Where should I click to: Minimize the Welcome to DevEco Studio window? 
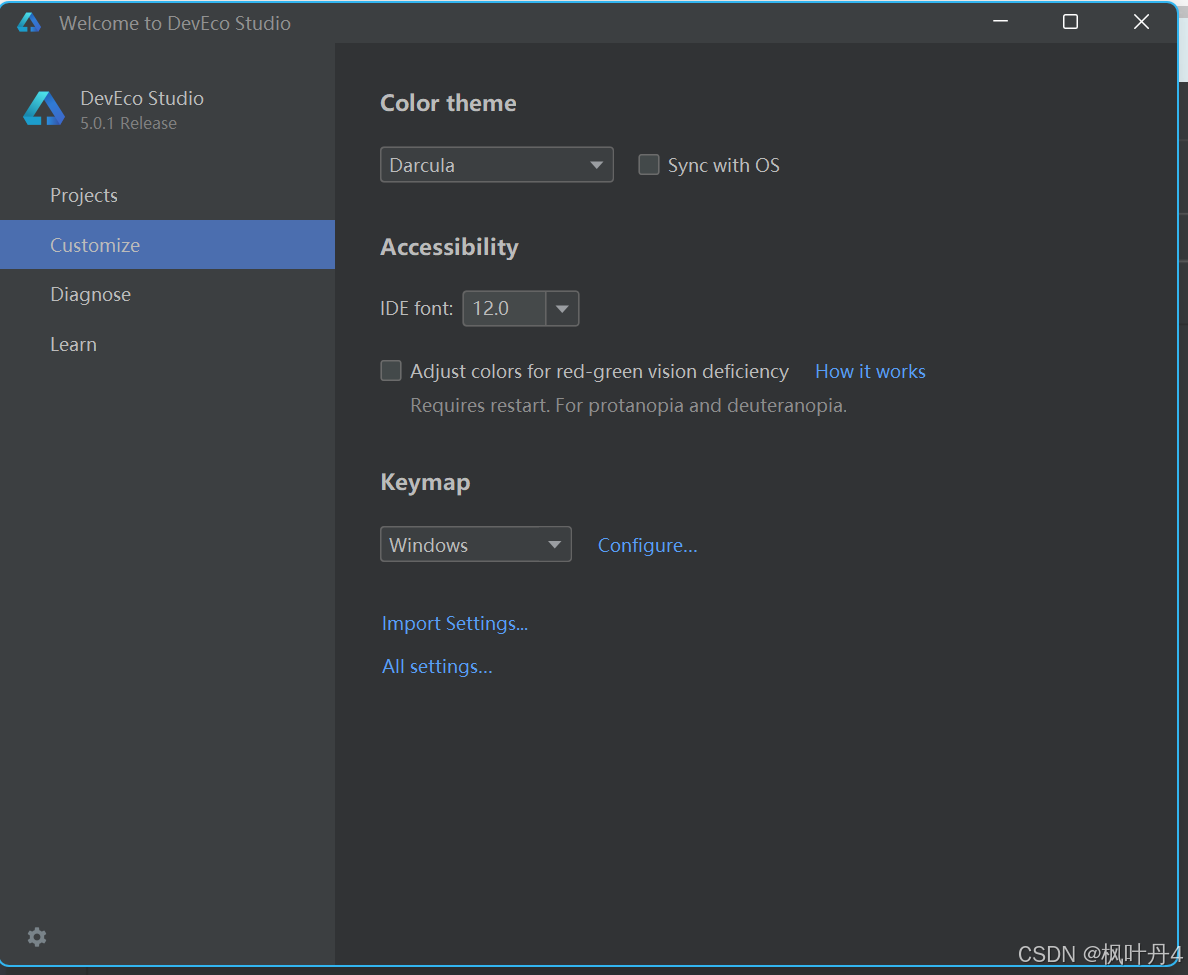coord(999,22)
